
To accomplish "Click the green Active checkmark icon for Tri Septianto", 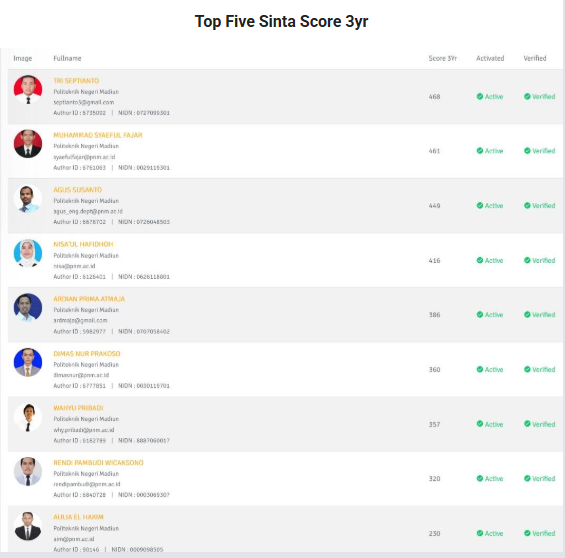I will coord(480,97).
